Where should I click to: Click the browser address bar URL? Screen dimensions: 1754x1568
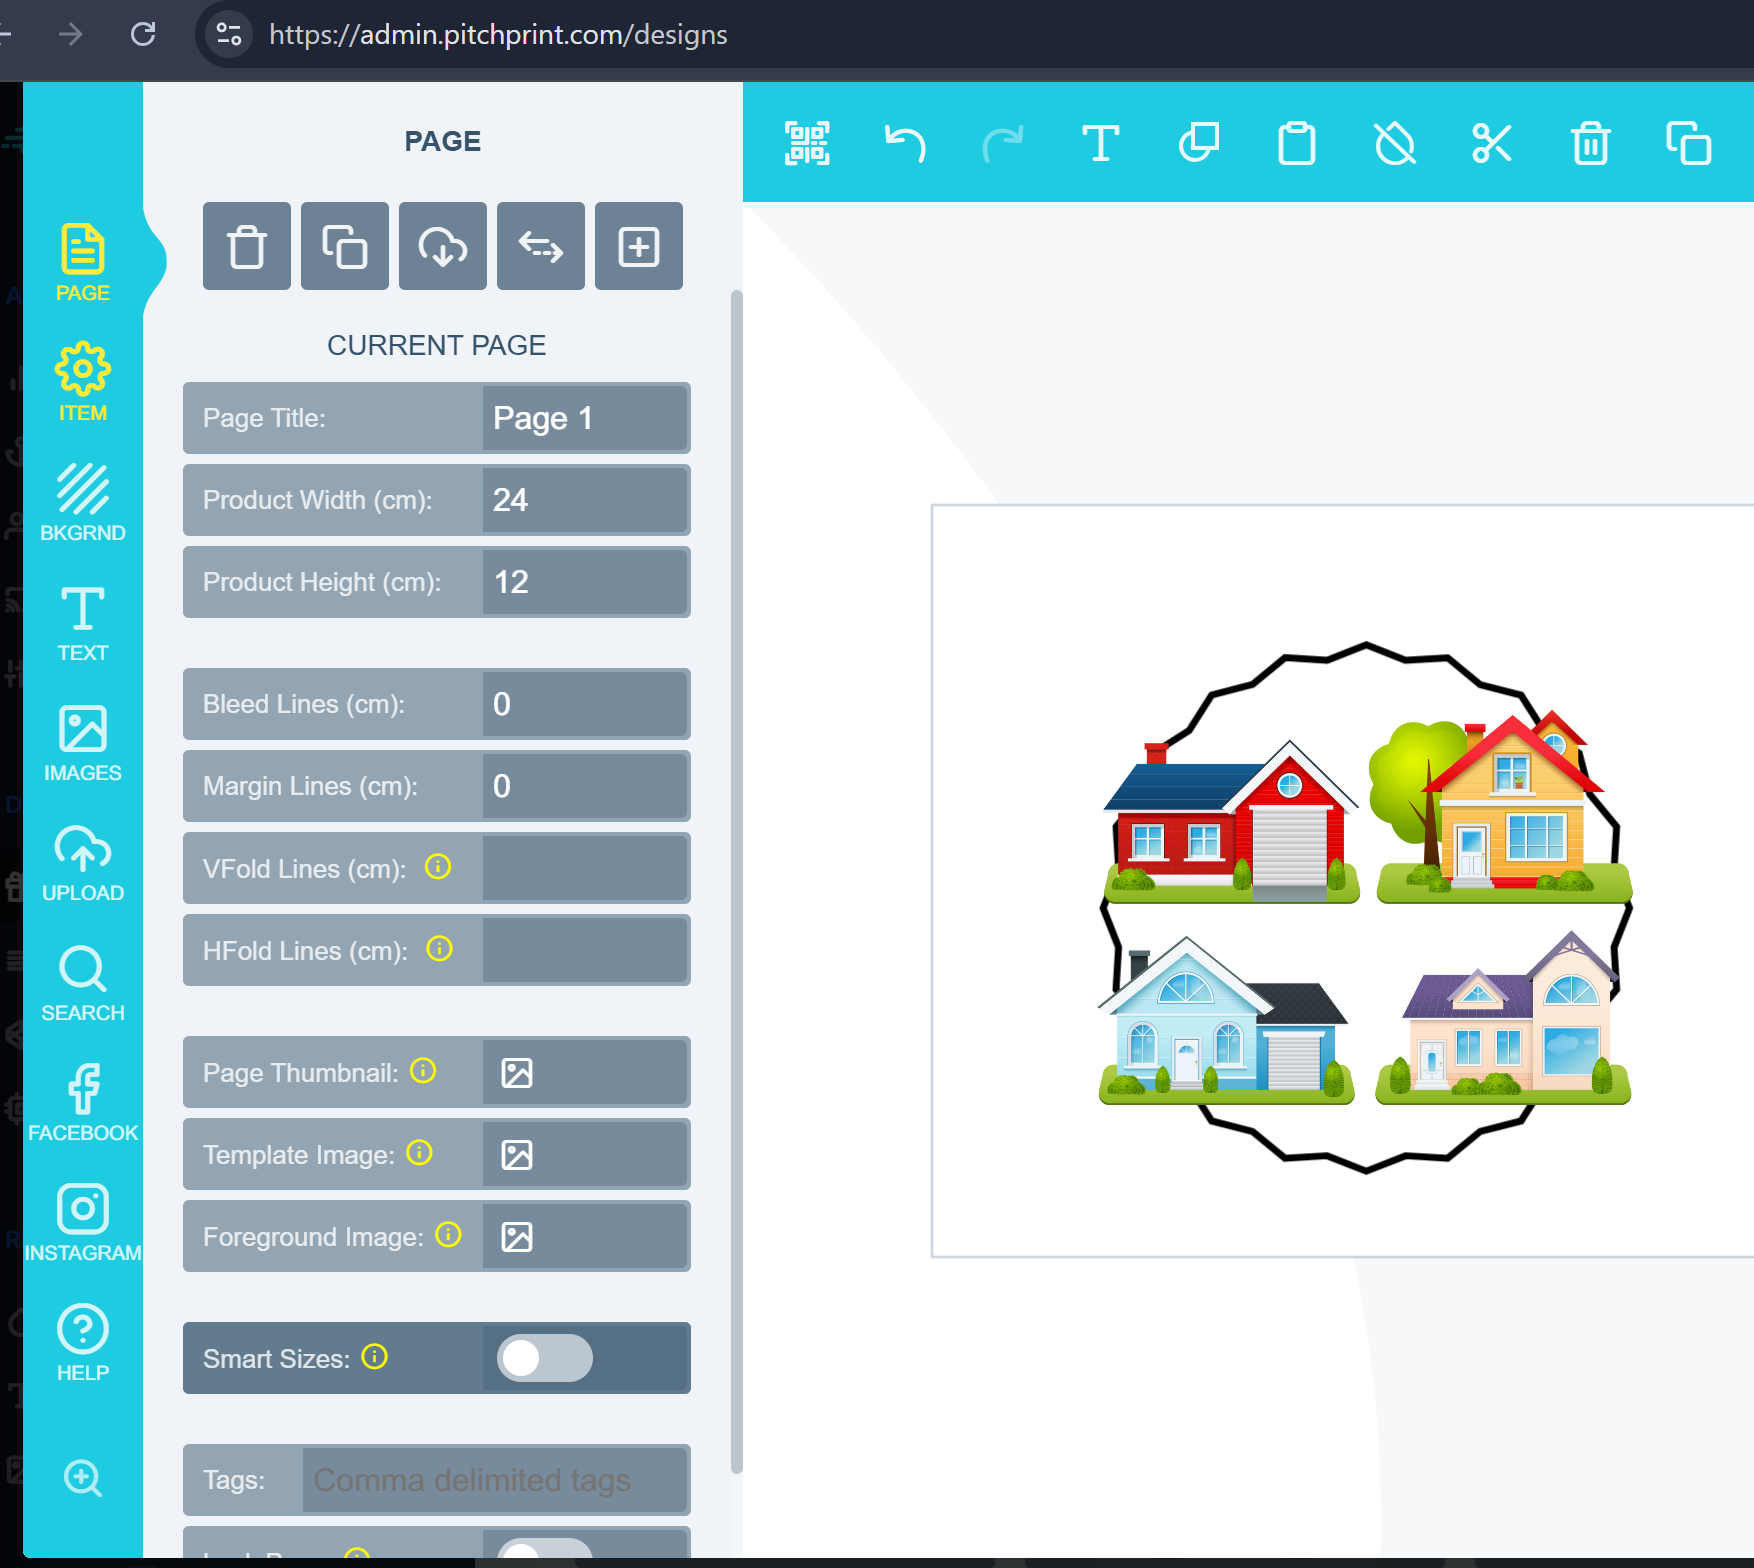498,34
